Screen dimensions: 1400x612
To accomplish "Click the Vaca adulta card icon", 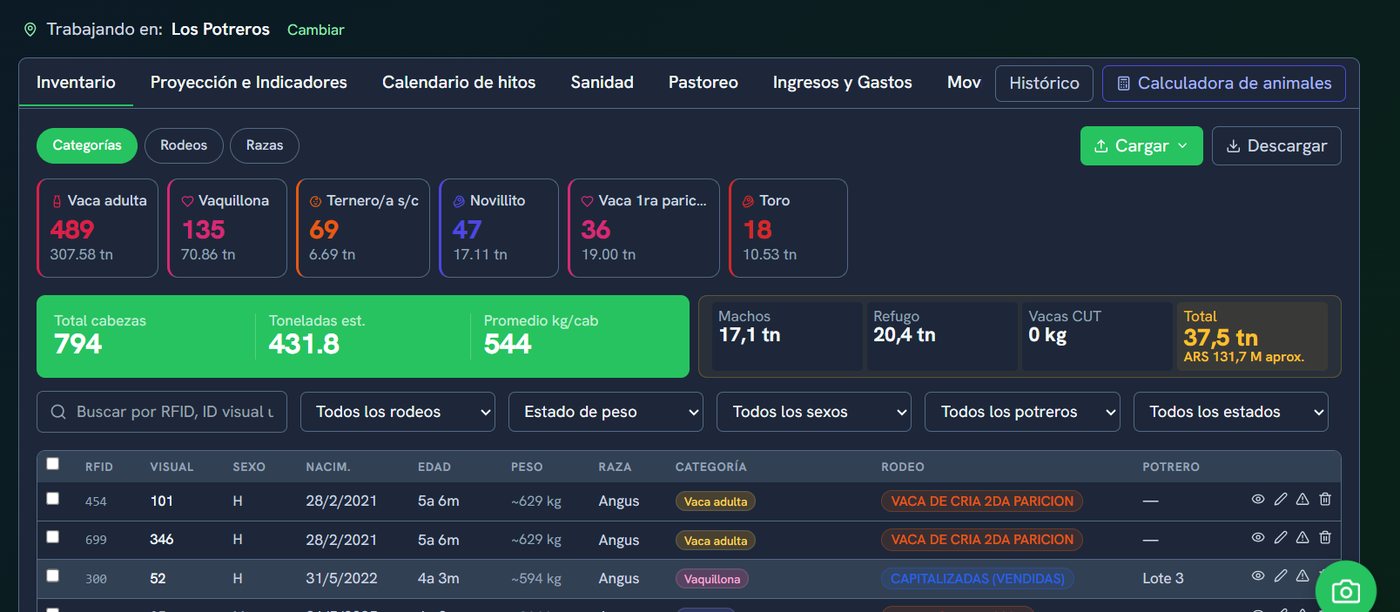I will click(56, 201).
